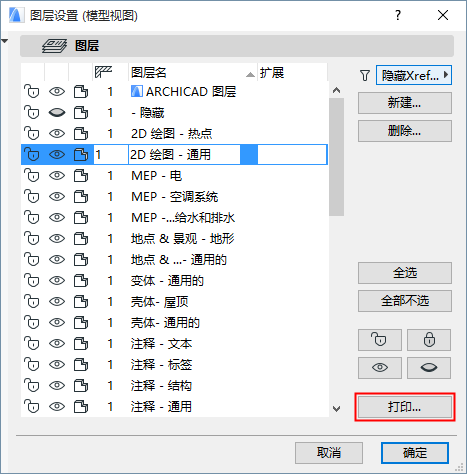Toggle wireframe icon on 2D 绘图 - 热点 row

point(81,134)
